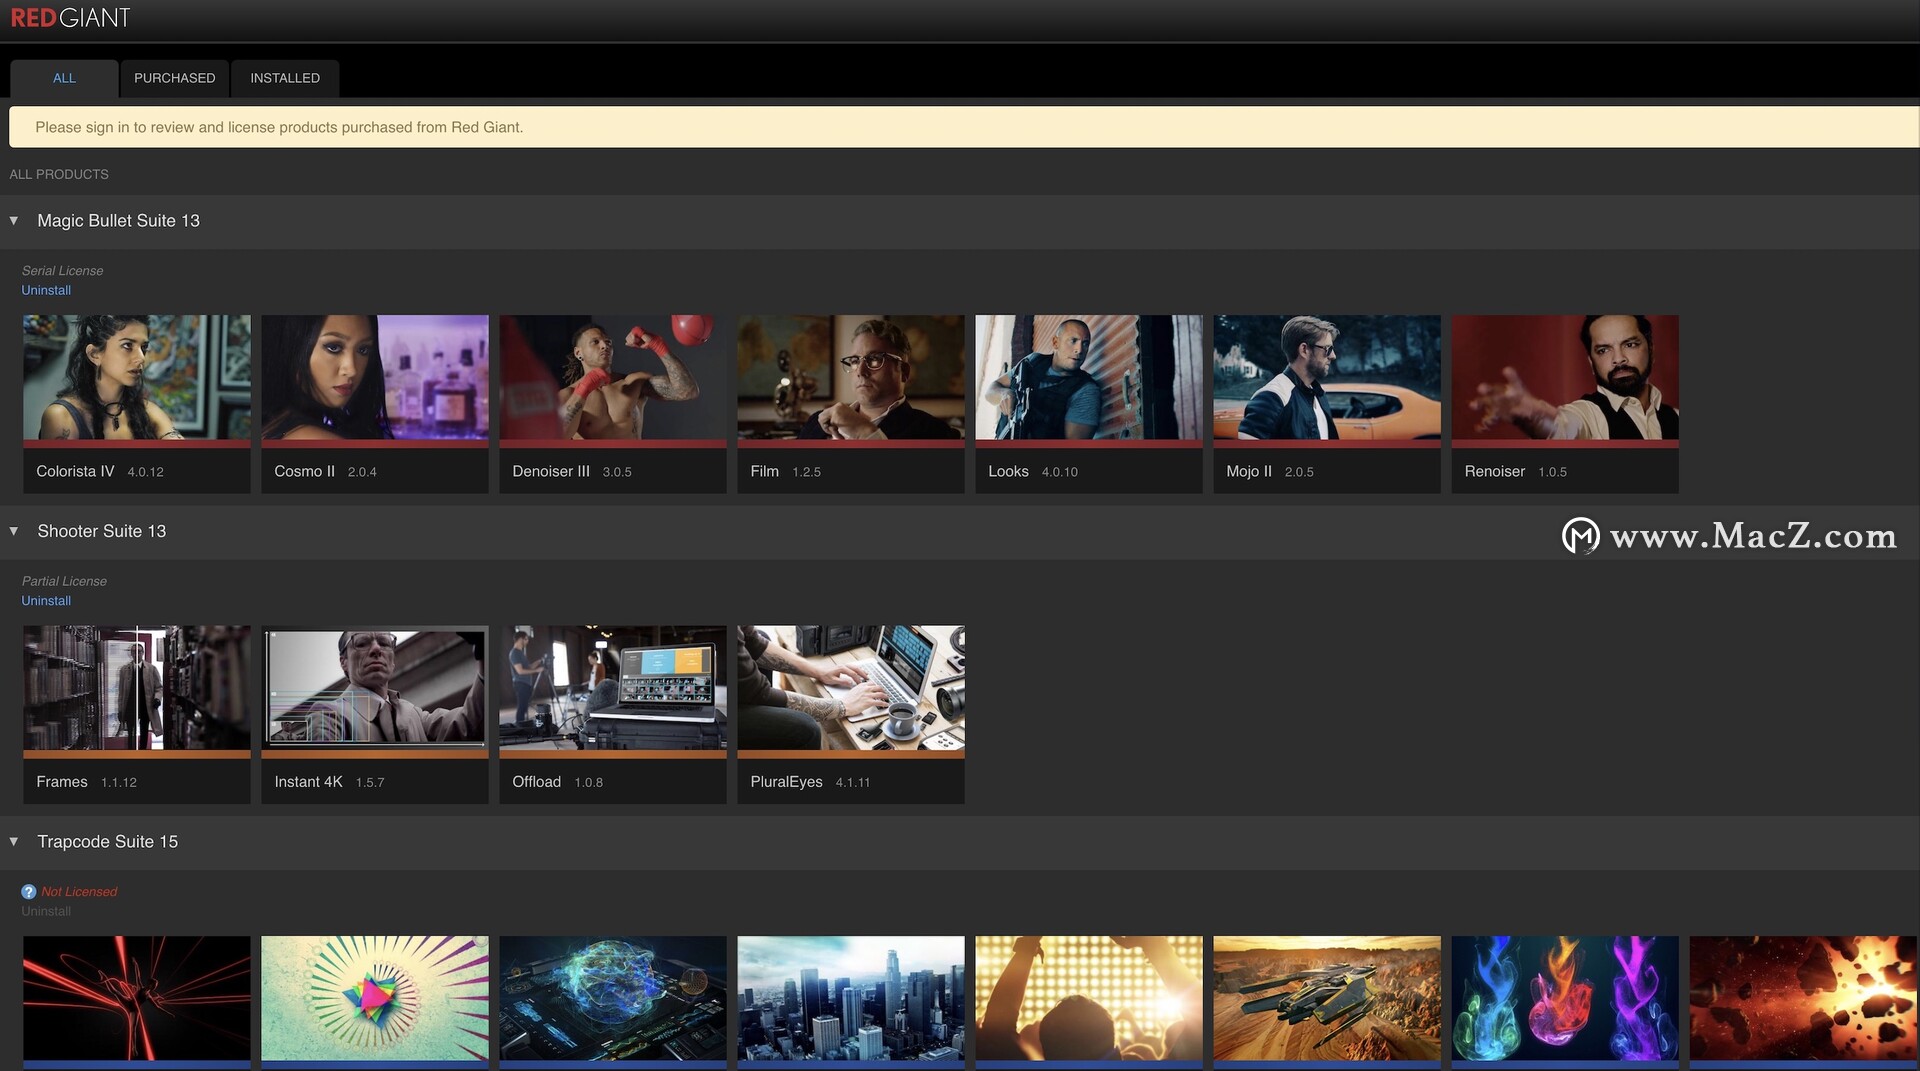
Task: Click the Film 1.2.5 label
Action: [x=785, y=471]
